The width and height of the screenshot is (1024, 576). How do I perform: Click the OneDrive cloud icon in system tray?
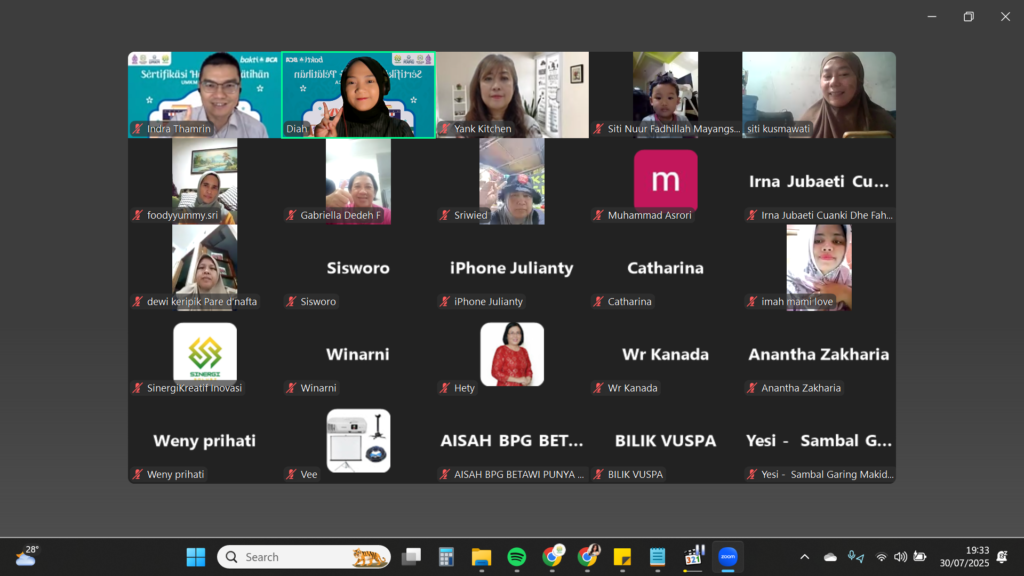pyautogui.click(x=830, y=557)
